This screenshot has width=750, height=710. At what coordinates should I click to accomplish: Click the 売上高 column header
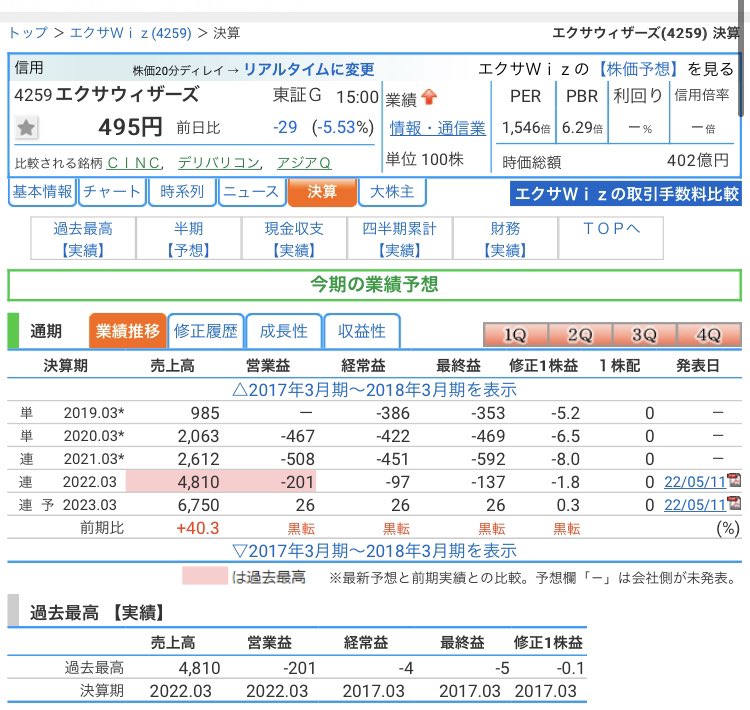pyautogui.click(x=173, y=366)
